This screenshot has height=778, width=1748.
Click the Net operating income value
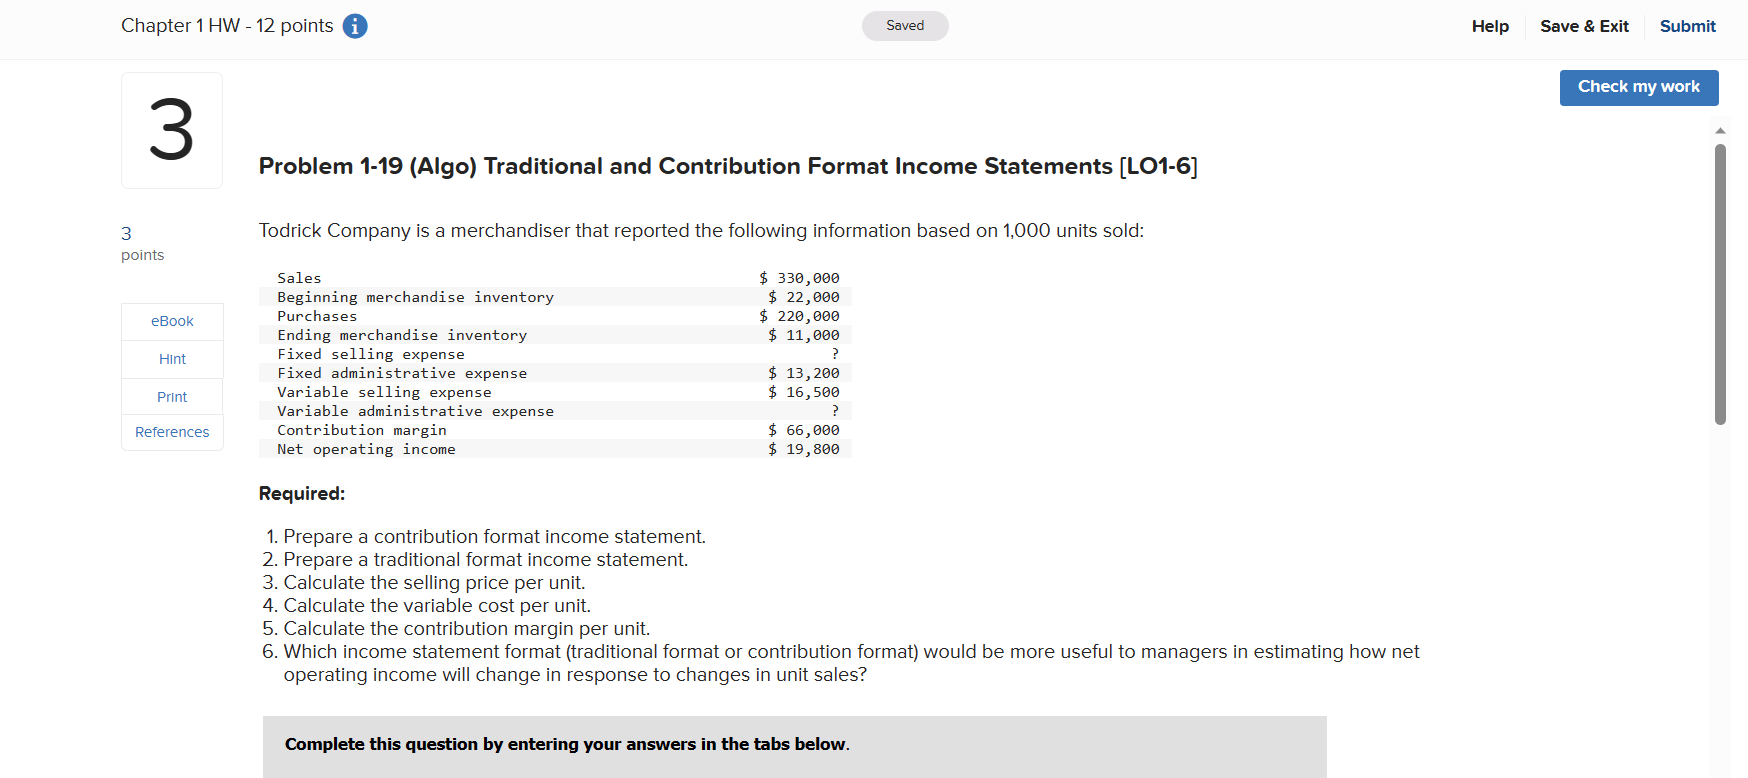click(x=804, y=449)
